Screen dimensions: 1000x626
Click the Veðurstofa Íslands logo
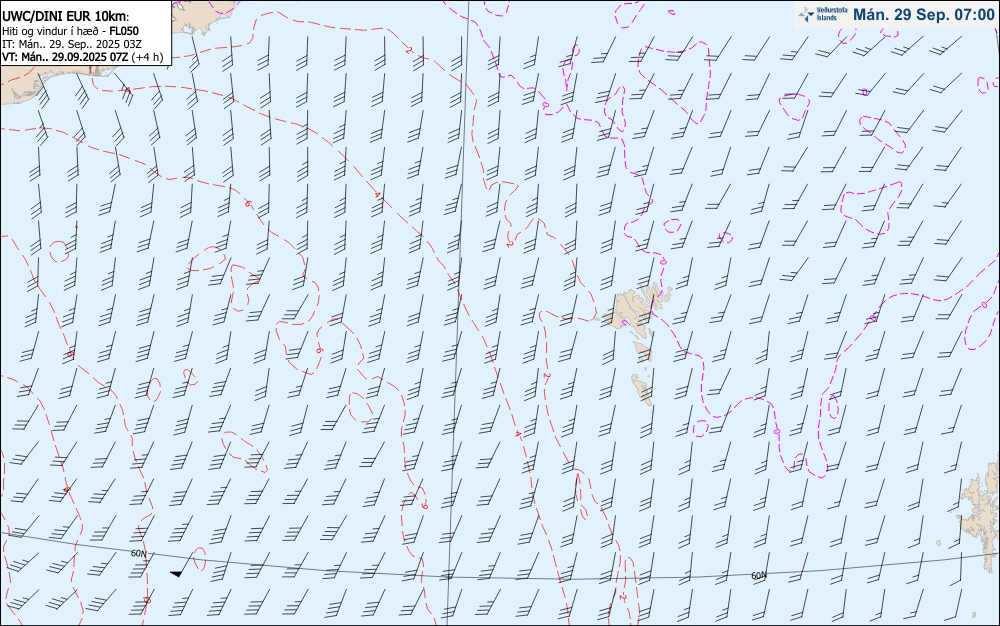point(823,15)
